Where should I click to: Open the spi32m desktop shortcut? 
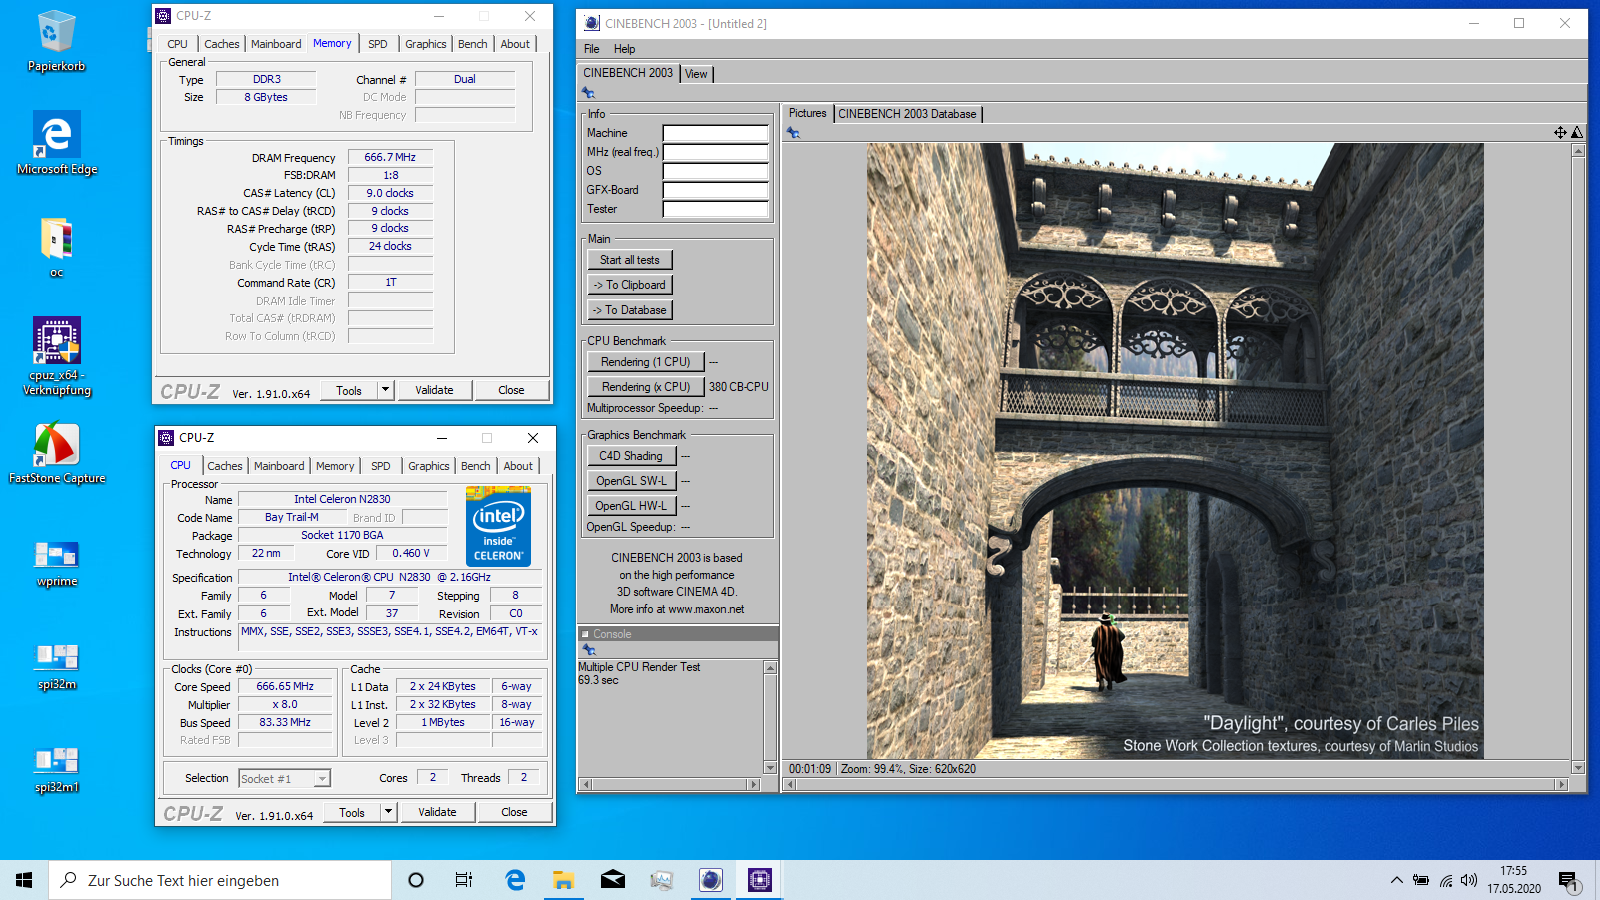[x=57, y=666]
